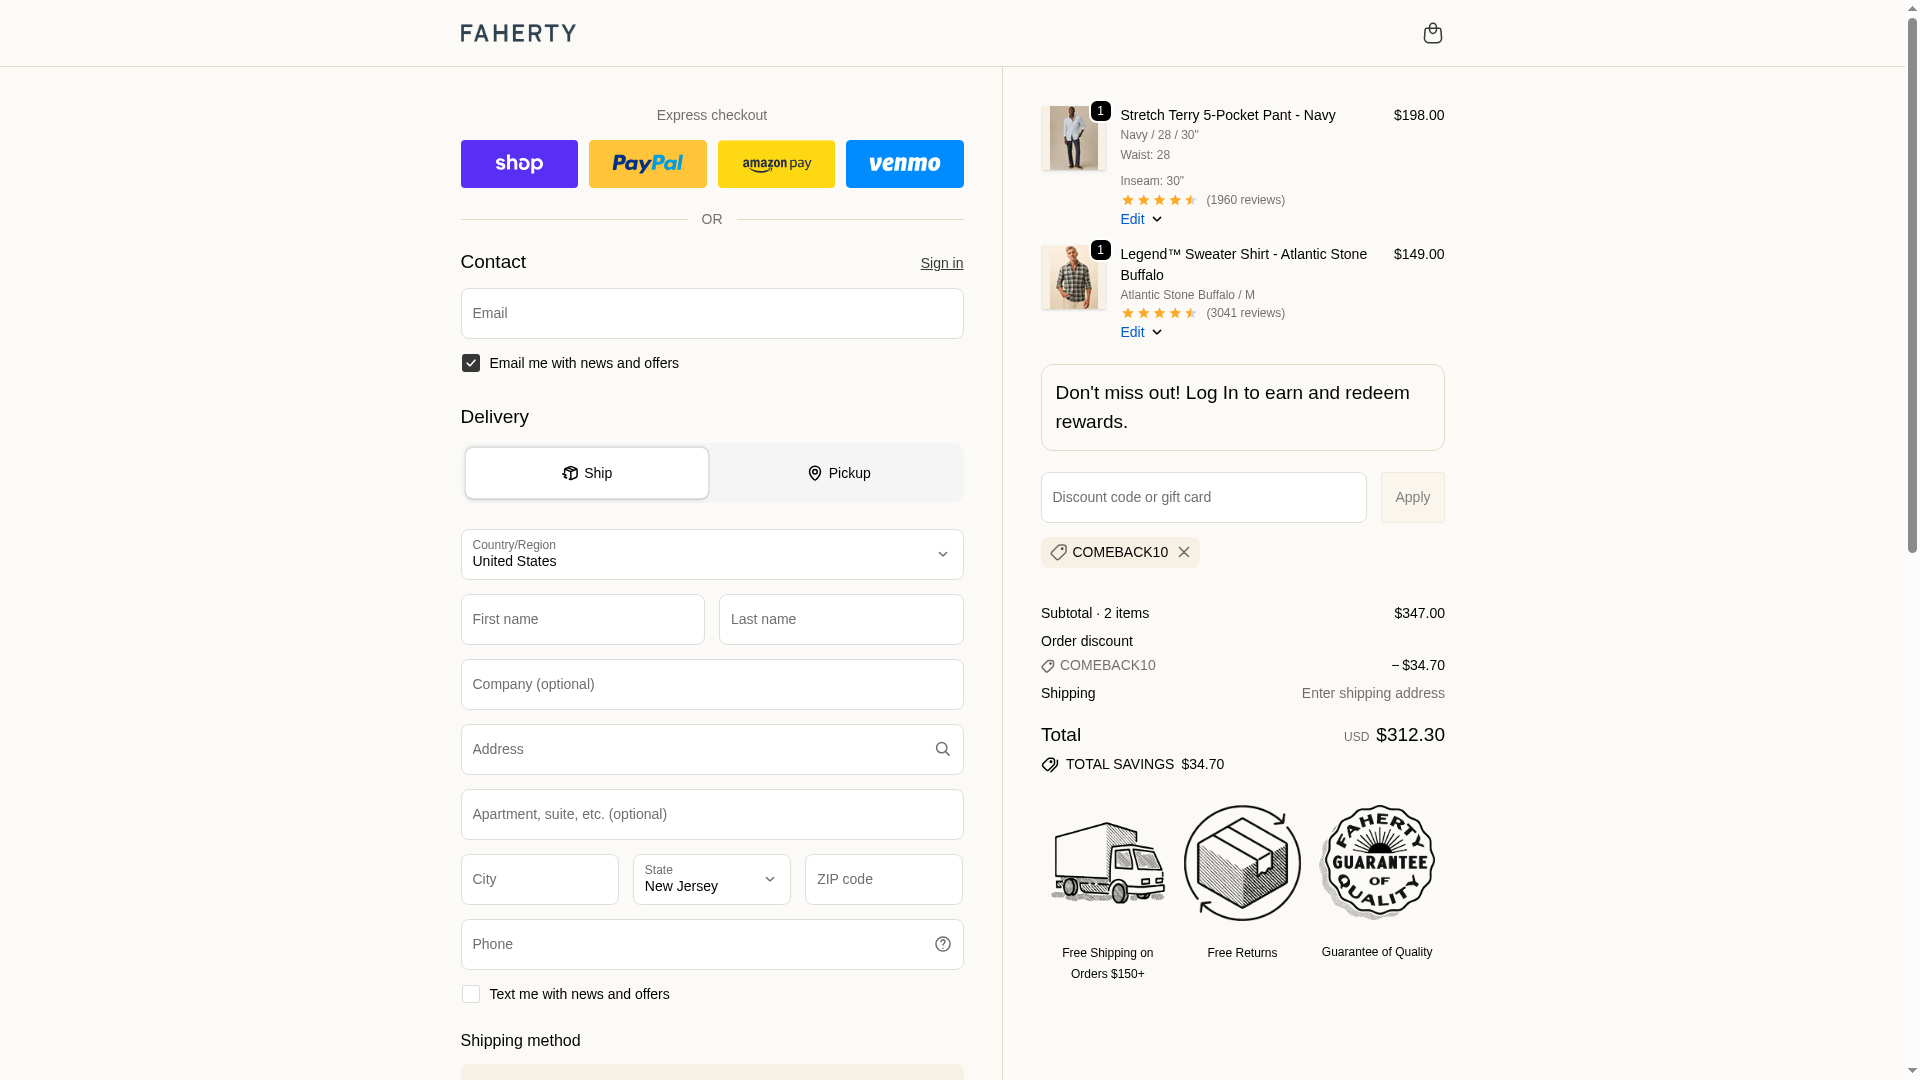Focus the Discount code or gift card field
Image resolution: width=1920 pixels, height=1080 pixels.
(1203, 497)
